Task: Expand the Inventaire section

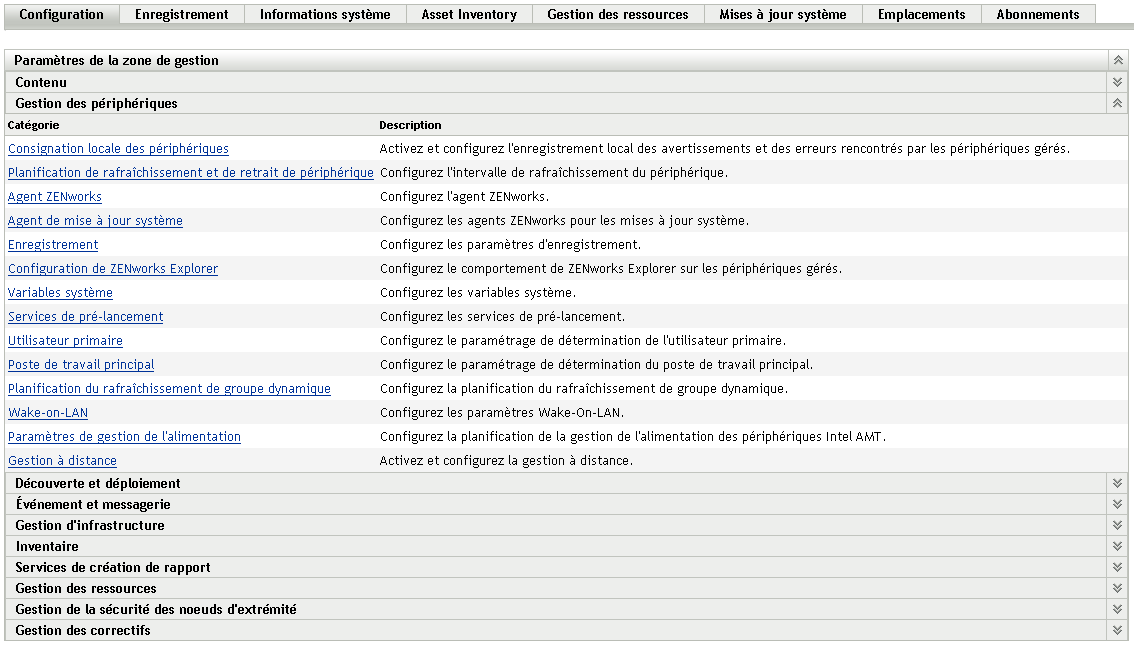Action: (x=1115, y=546)
